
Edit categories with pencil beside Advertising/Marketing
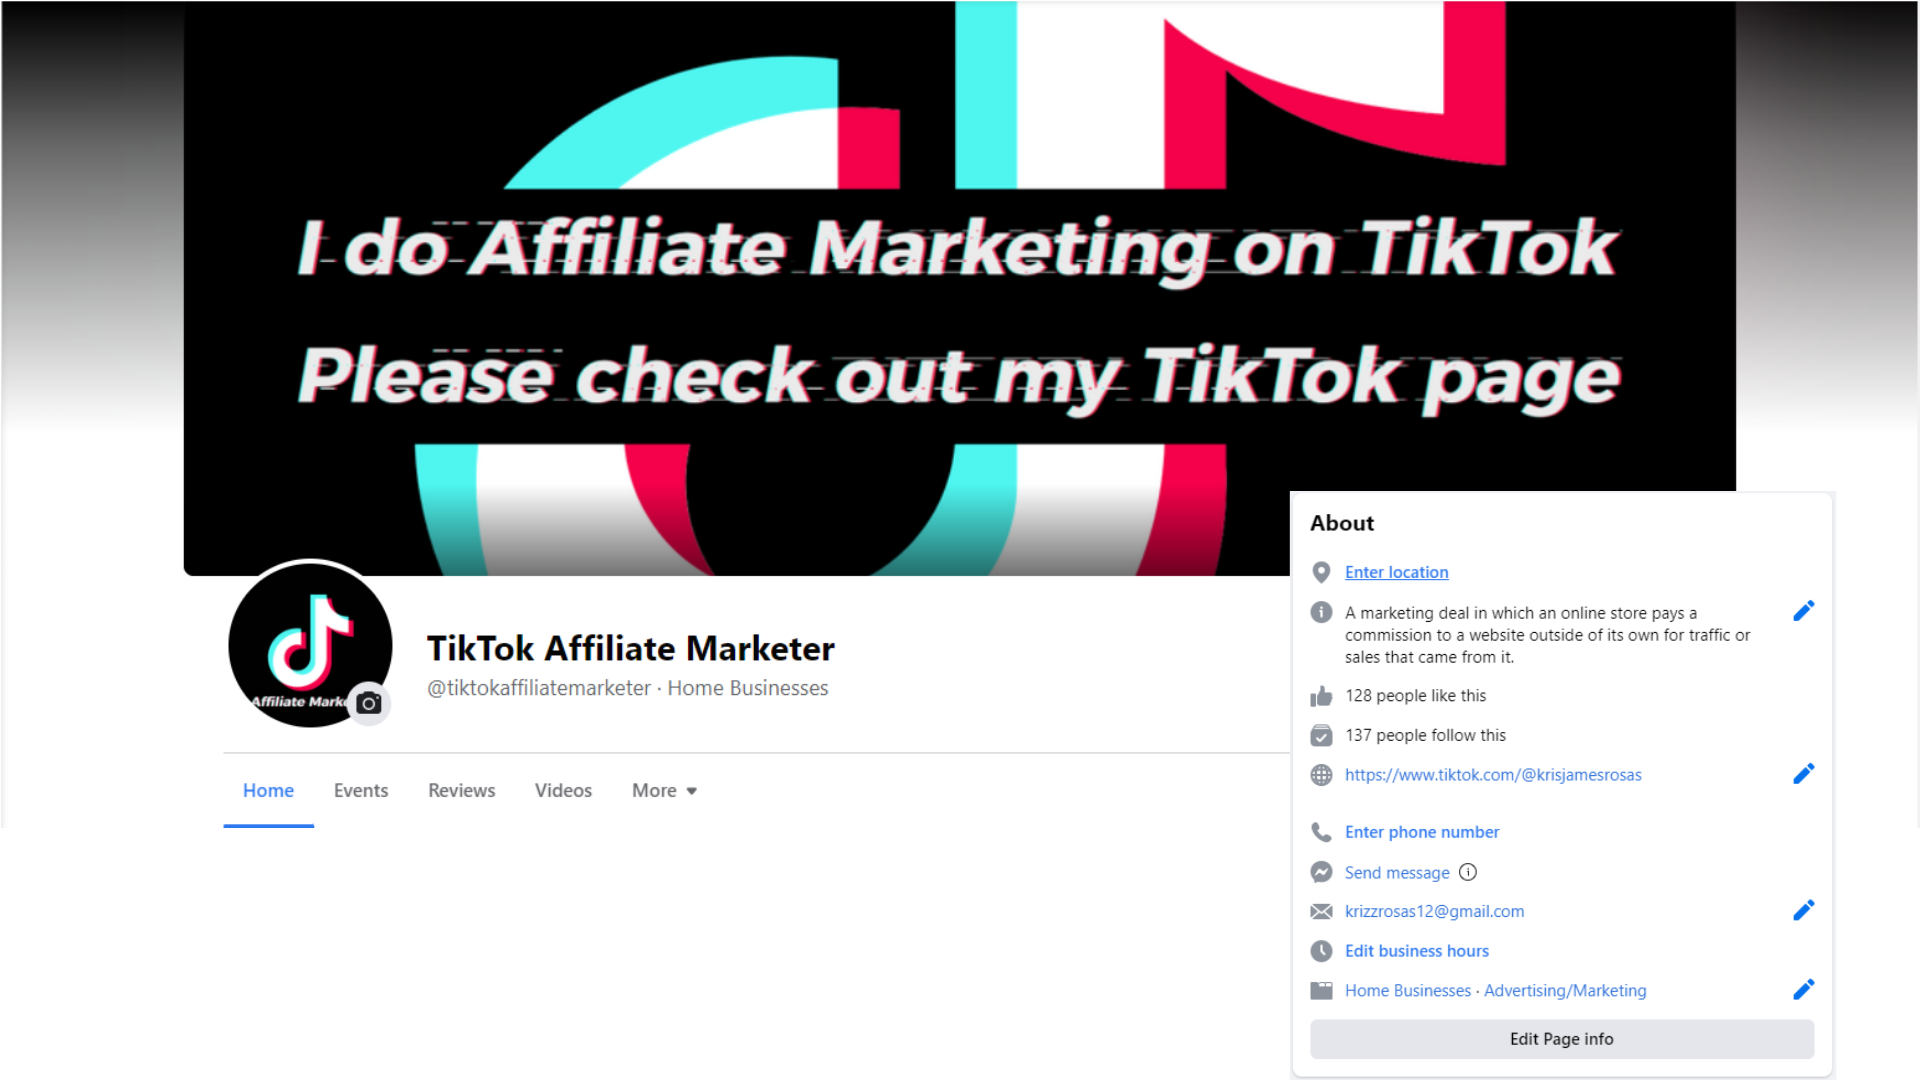tap(1803, 990)
